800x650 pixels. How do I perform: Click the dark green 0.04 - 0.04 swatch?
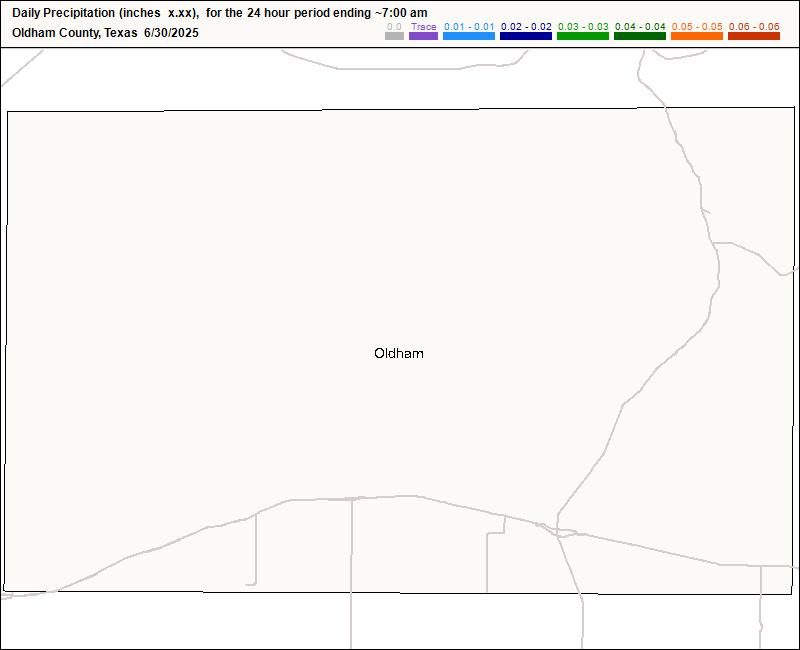coord(640,36)
